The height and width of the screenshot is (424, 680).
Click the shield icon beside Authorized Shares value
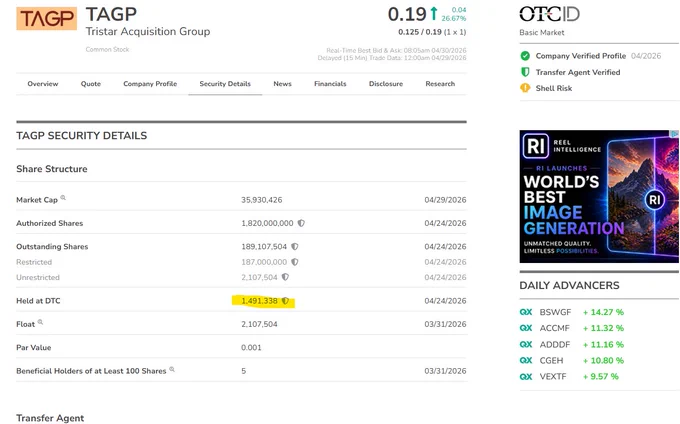pyautogui.click(x=301, y=223)
